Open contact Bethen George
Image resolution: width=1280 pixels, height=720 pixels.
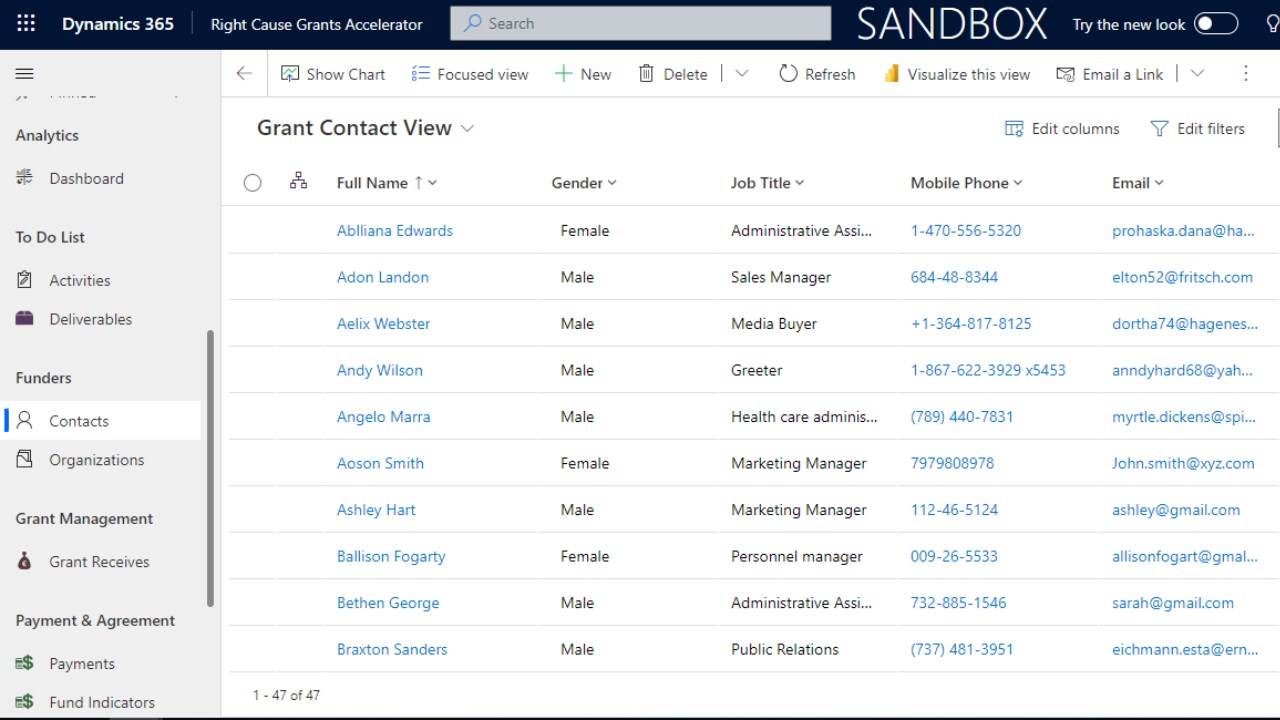point(388,602)
